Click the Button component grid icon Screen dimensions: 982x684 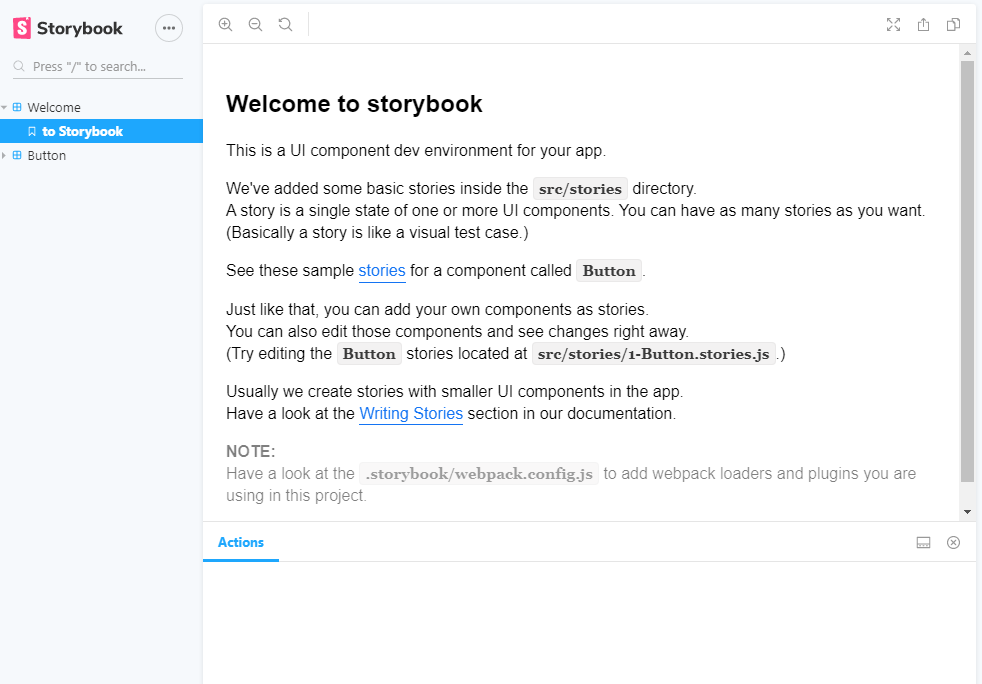17,155
